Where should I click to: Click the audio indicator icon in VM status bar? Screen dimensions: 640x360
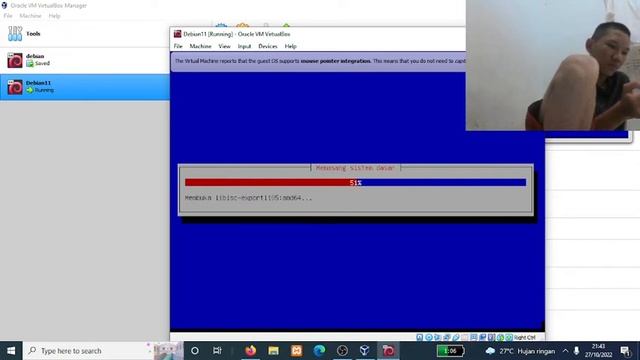(438, 337)
